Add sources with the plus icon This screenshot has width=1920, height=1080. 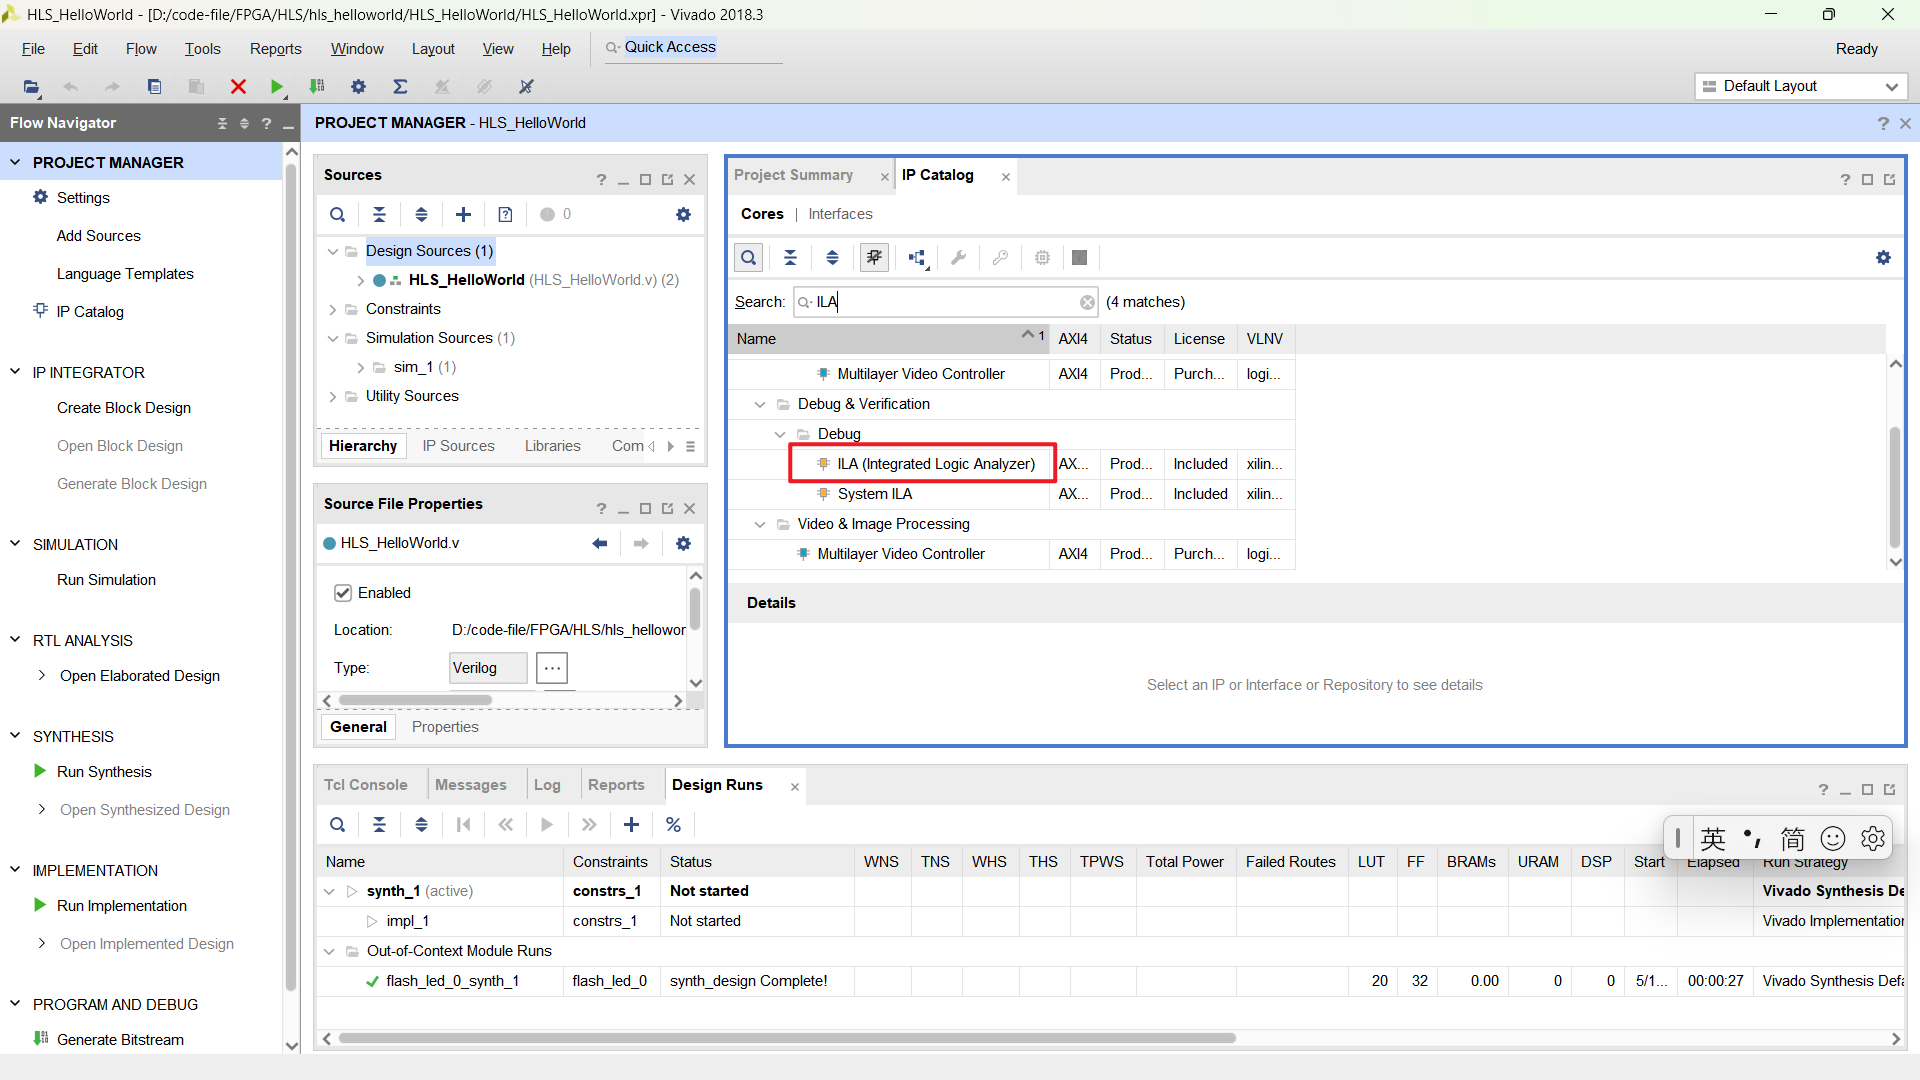coord(463,214)
